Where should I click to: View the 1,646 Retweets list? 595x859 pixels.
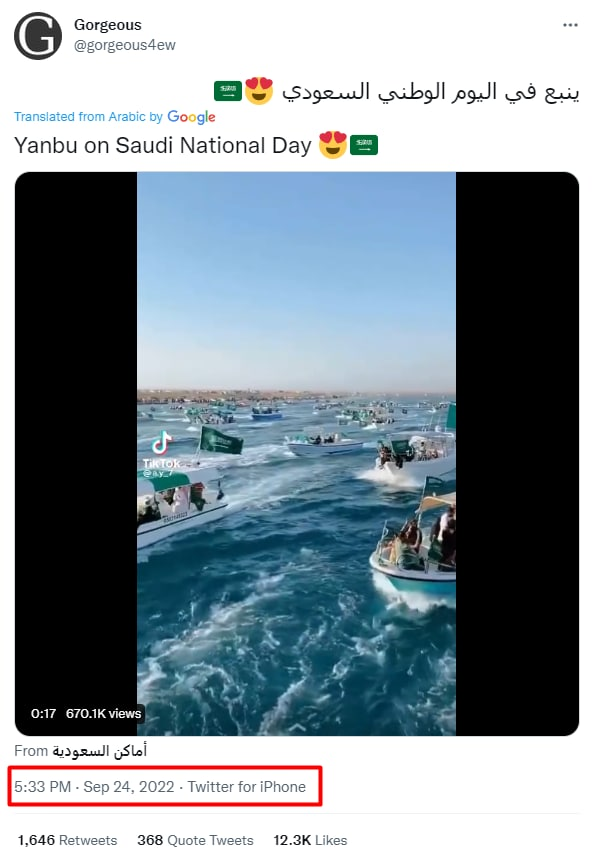tap(67, 840)
